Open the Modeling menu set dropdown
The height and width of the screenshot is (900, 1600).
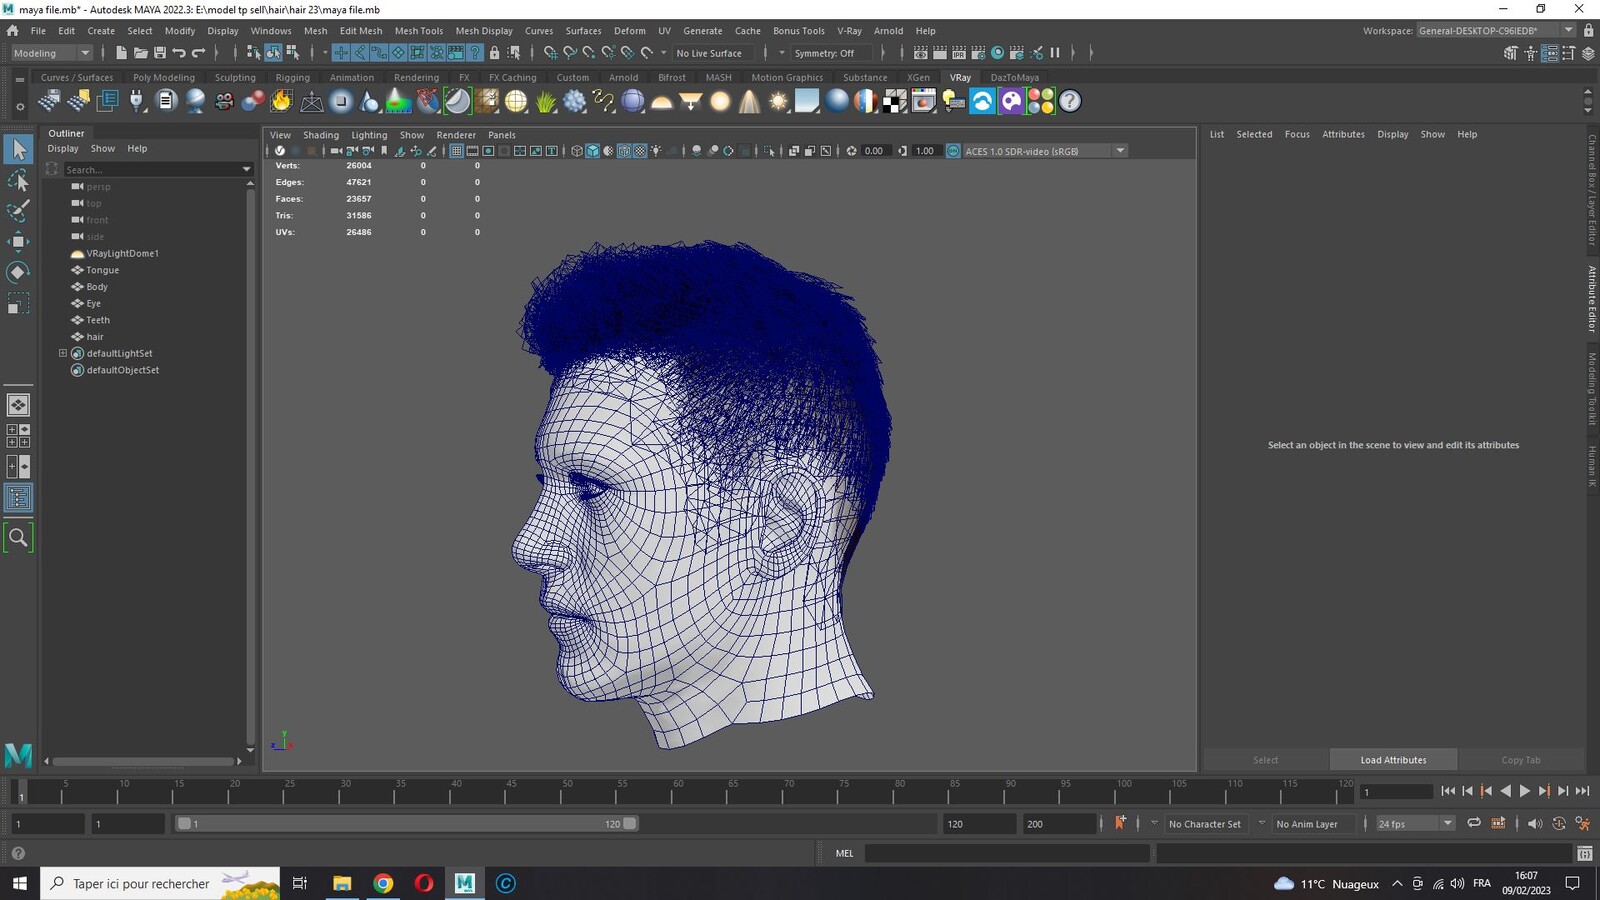pos(51,53)
